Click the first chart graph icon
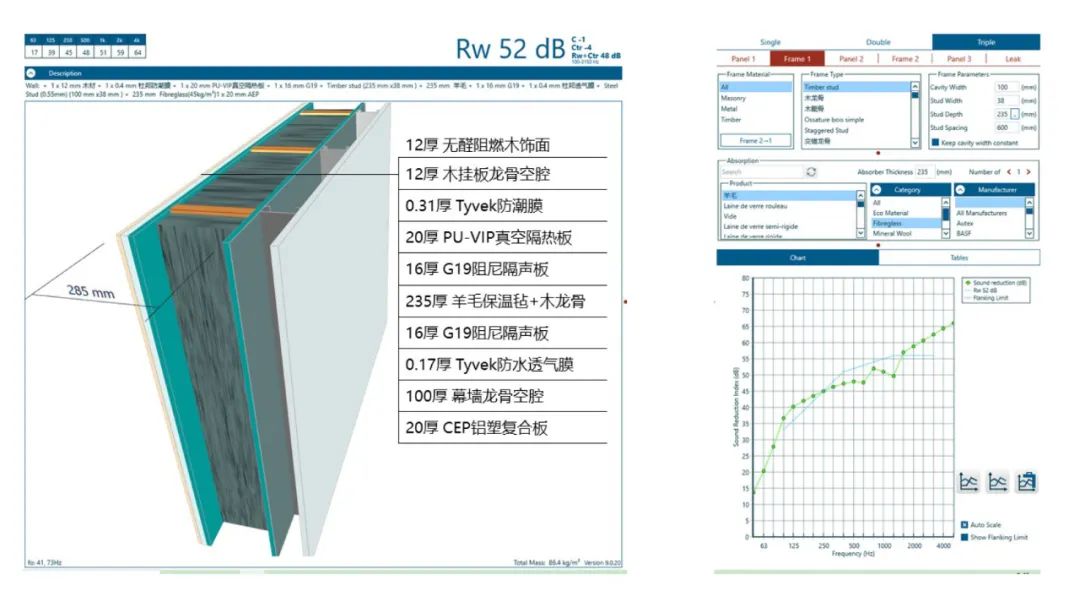Image resolution: width=1080 pixels, height=602 pixels. coord(968,483)
